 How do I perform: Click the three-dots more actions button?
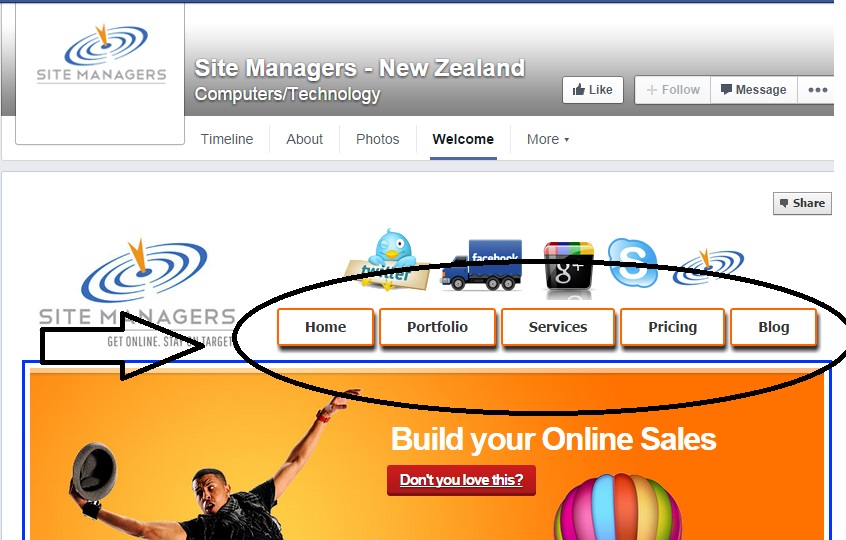click(x=817, y=90)
